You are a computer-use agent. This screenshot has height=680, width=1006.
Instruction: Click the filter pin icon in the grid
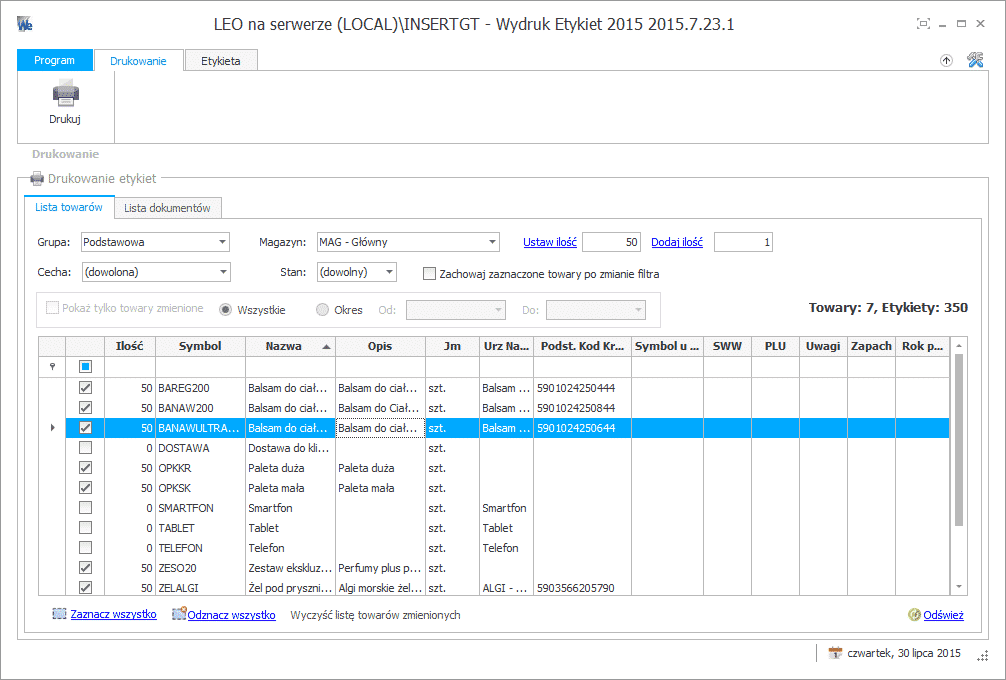53,366
